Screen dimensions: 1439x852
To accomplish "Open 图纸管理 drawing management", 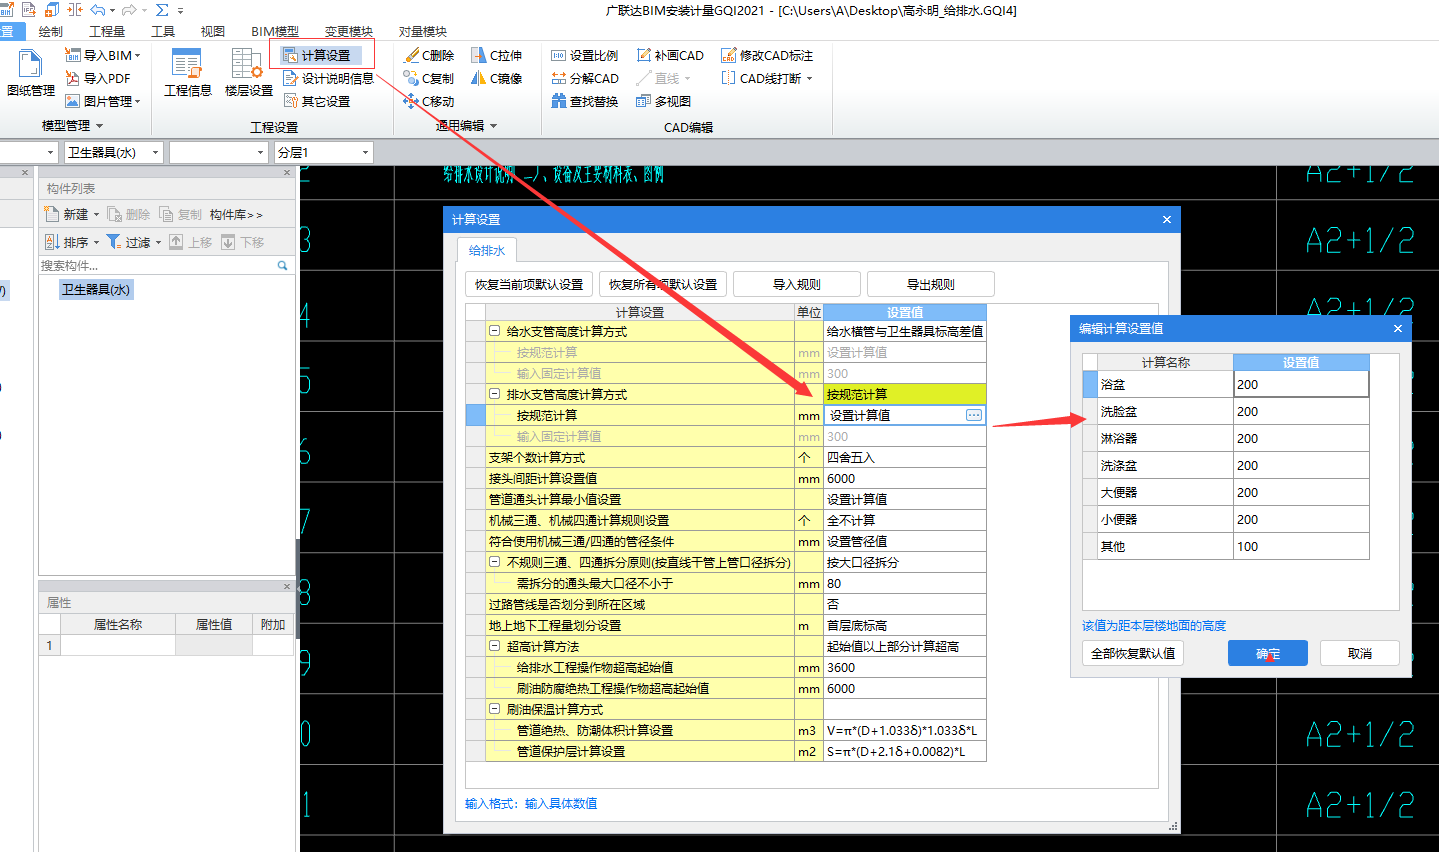I will [30, 72].
